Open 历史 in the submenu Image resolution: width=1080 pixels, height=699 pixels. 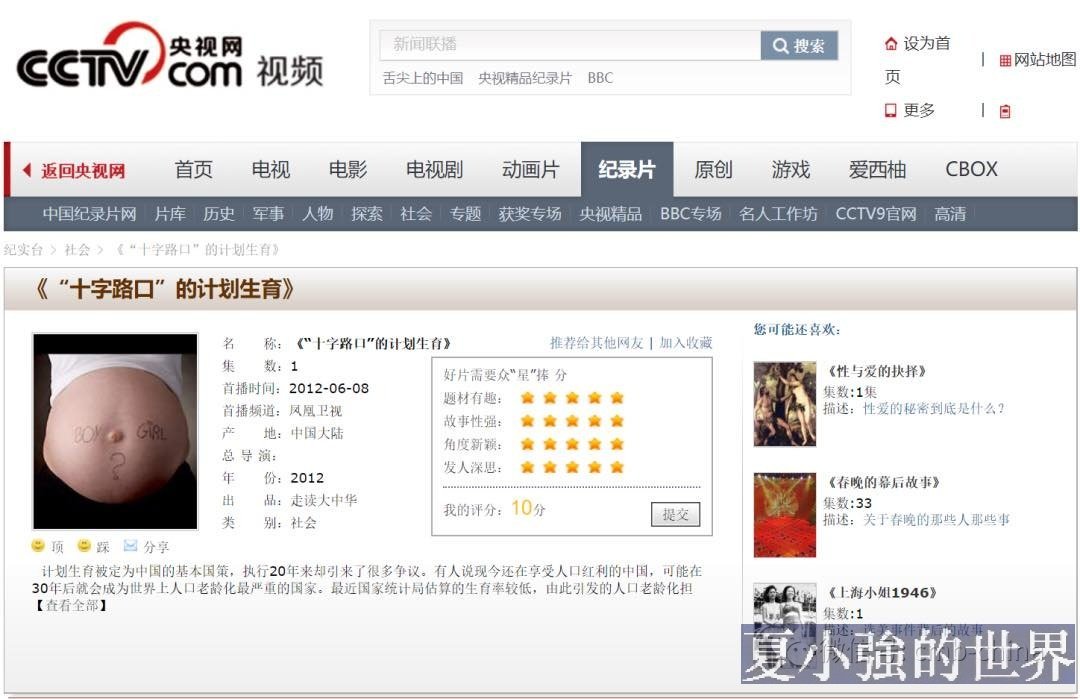tap(219, 214)
